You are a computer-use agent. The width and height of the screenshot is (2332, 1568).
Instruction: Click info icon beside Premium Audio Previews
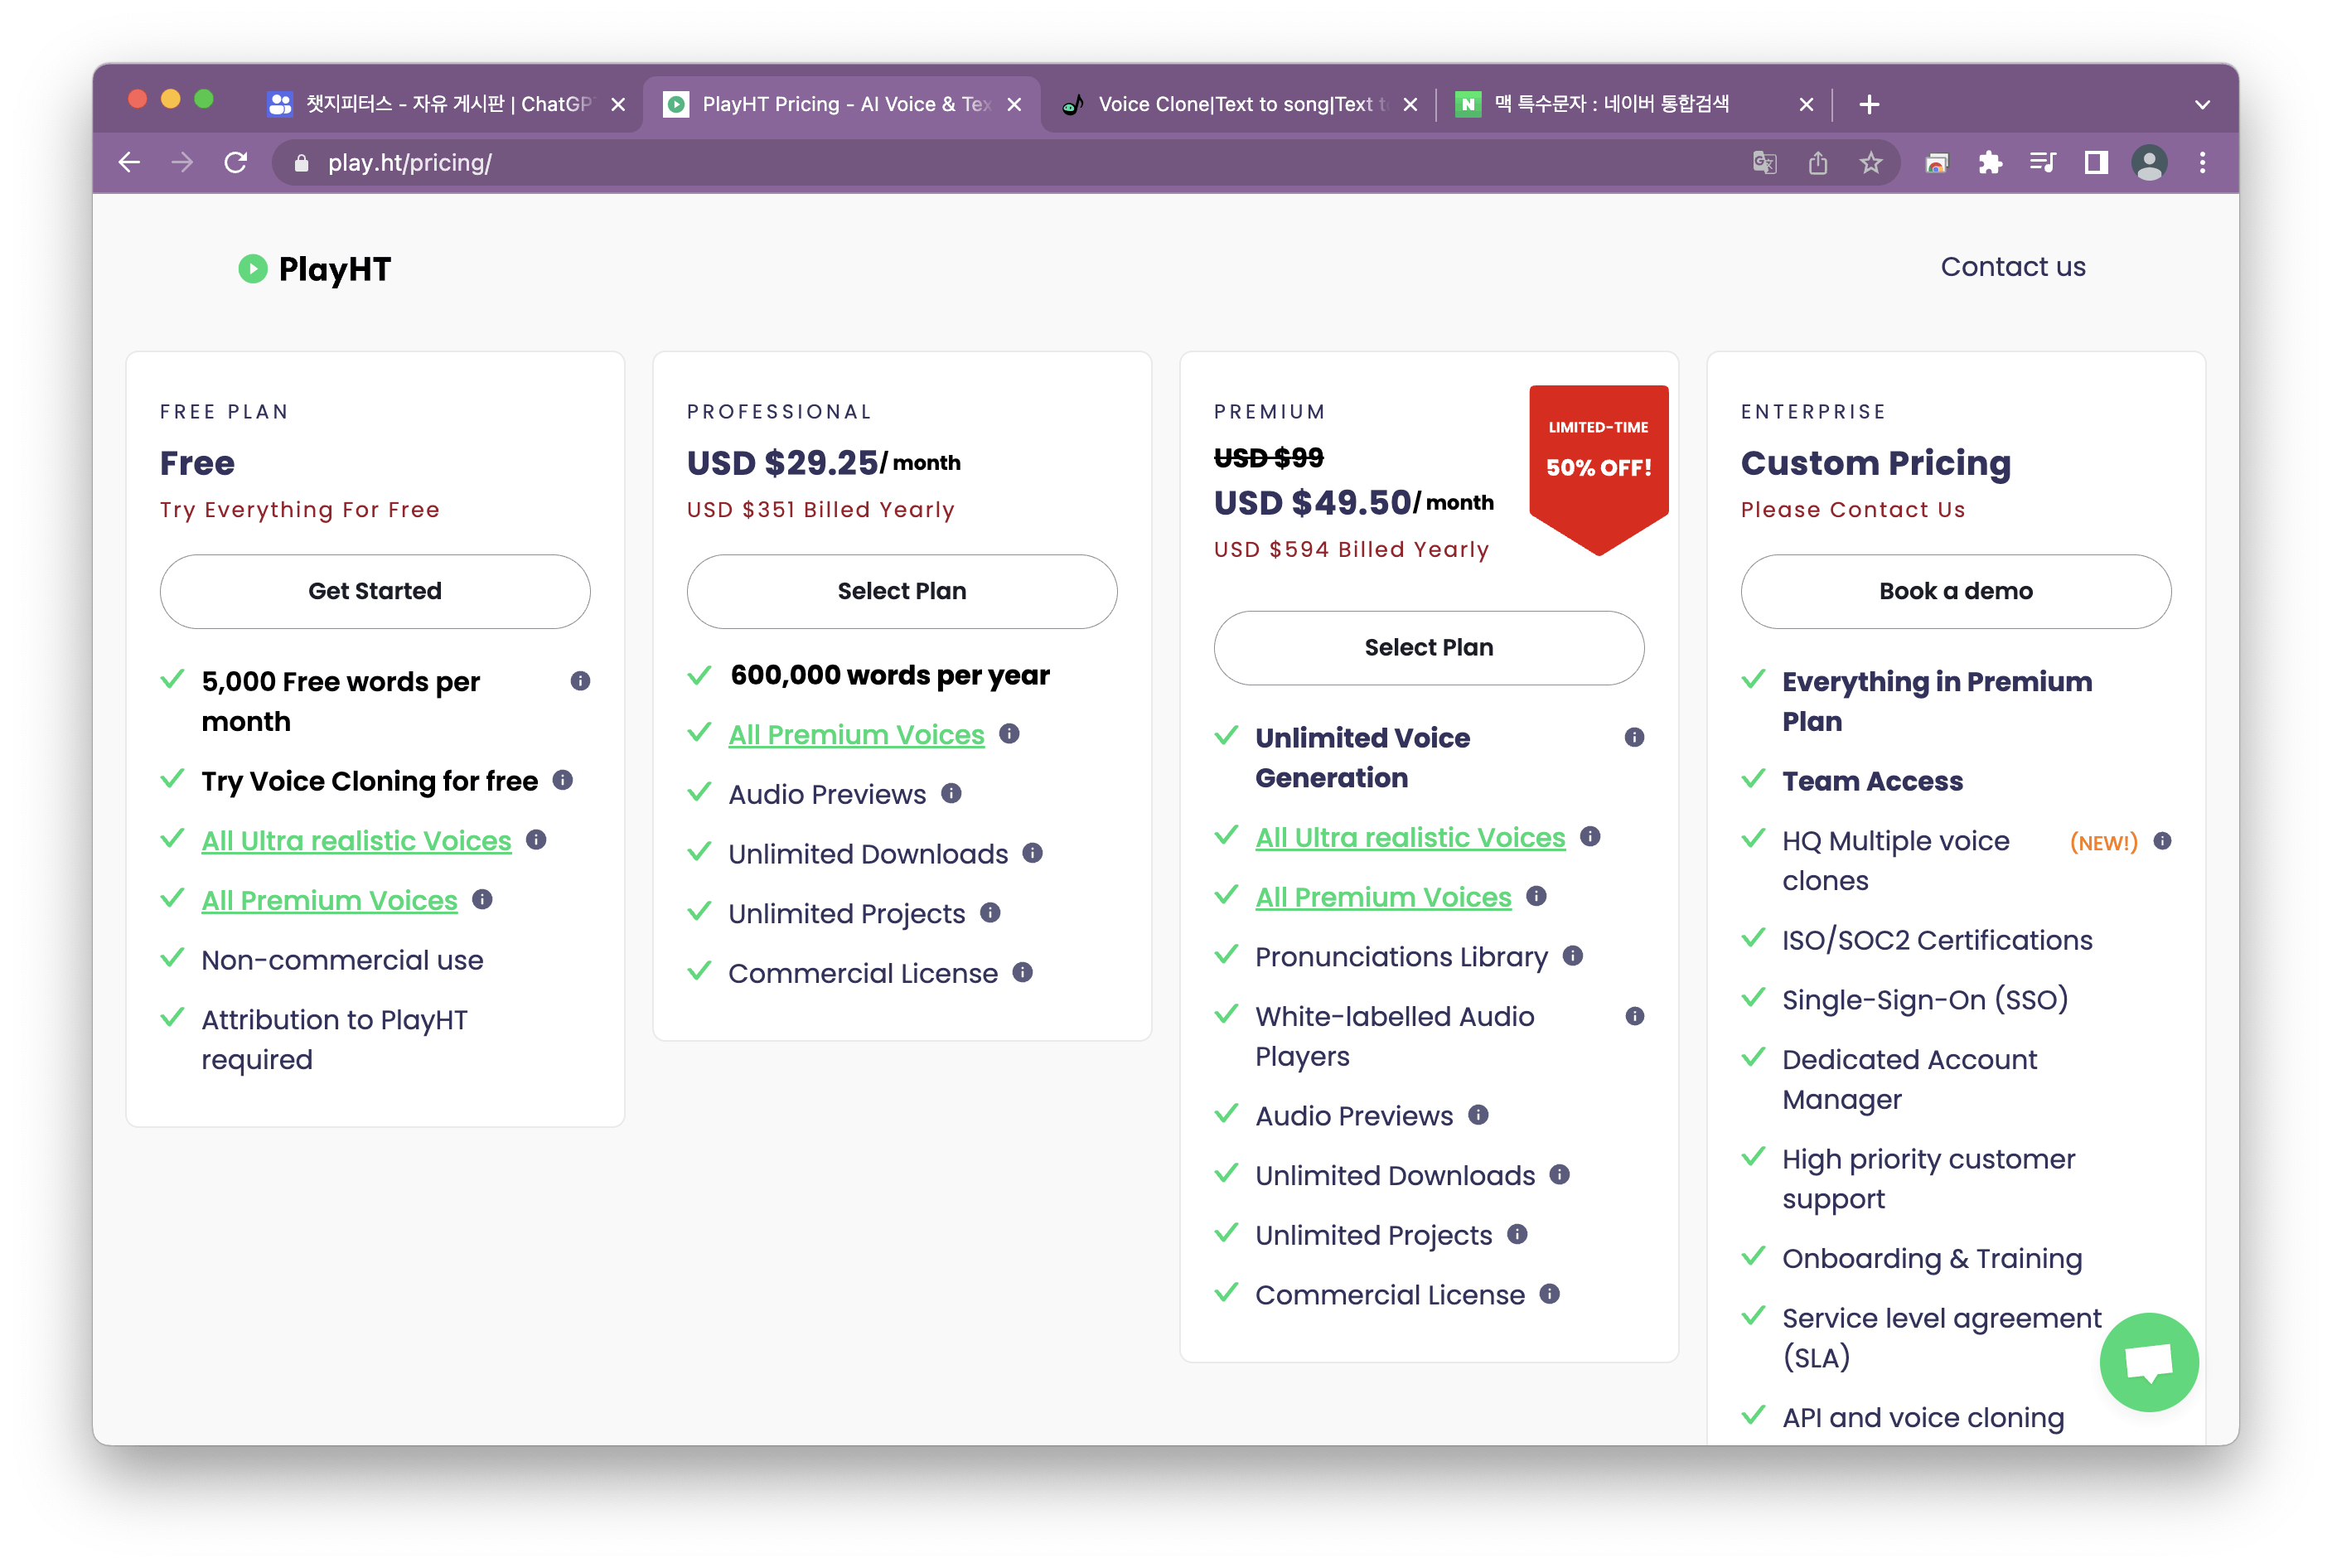[x=1478, y=1114]
